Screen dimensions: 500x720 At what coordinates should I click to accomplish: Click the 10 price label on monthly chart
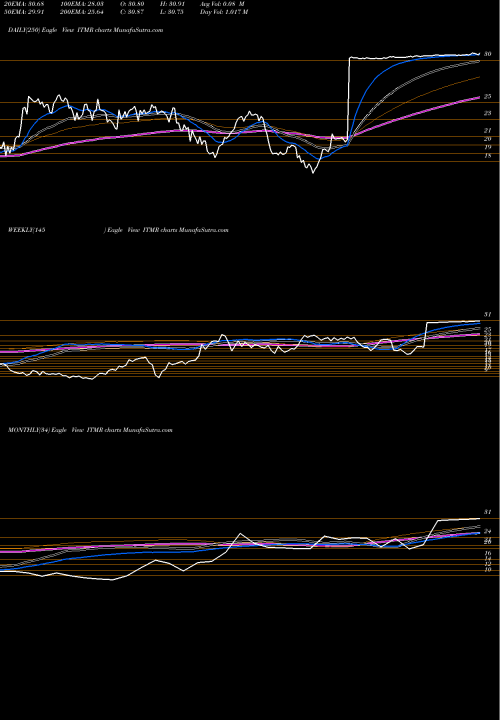coord(488,570)
